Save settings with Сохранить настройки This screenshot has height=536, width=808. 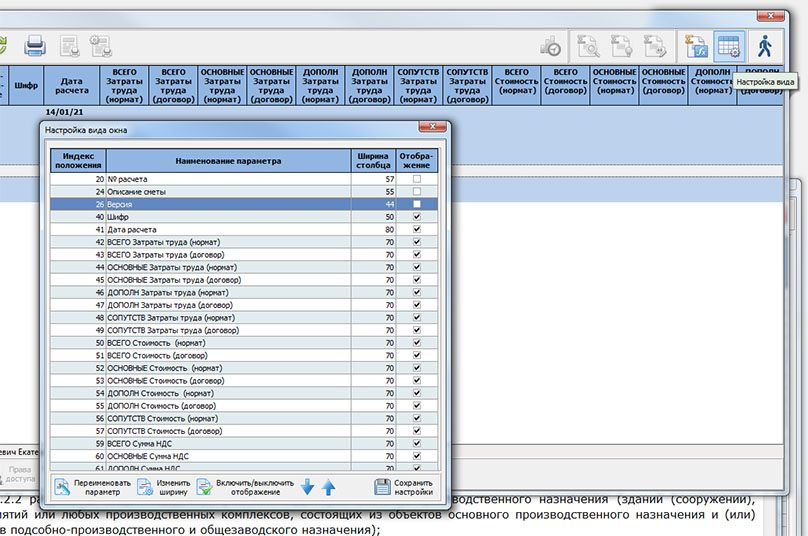[x=405, y=487]
